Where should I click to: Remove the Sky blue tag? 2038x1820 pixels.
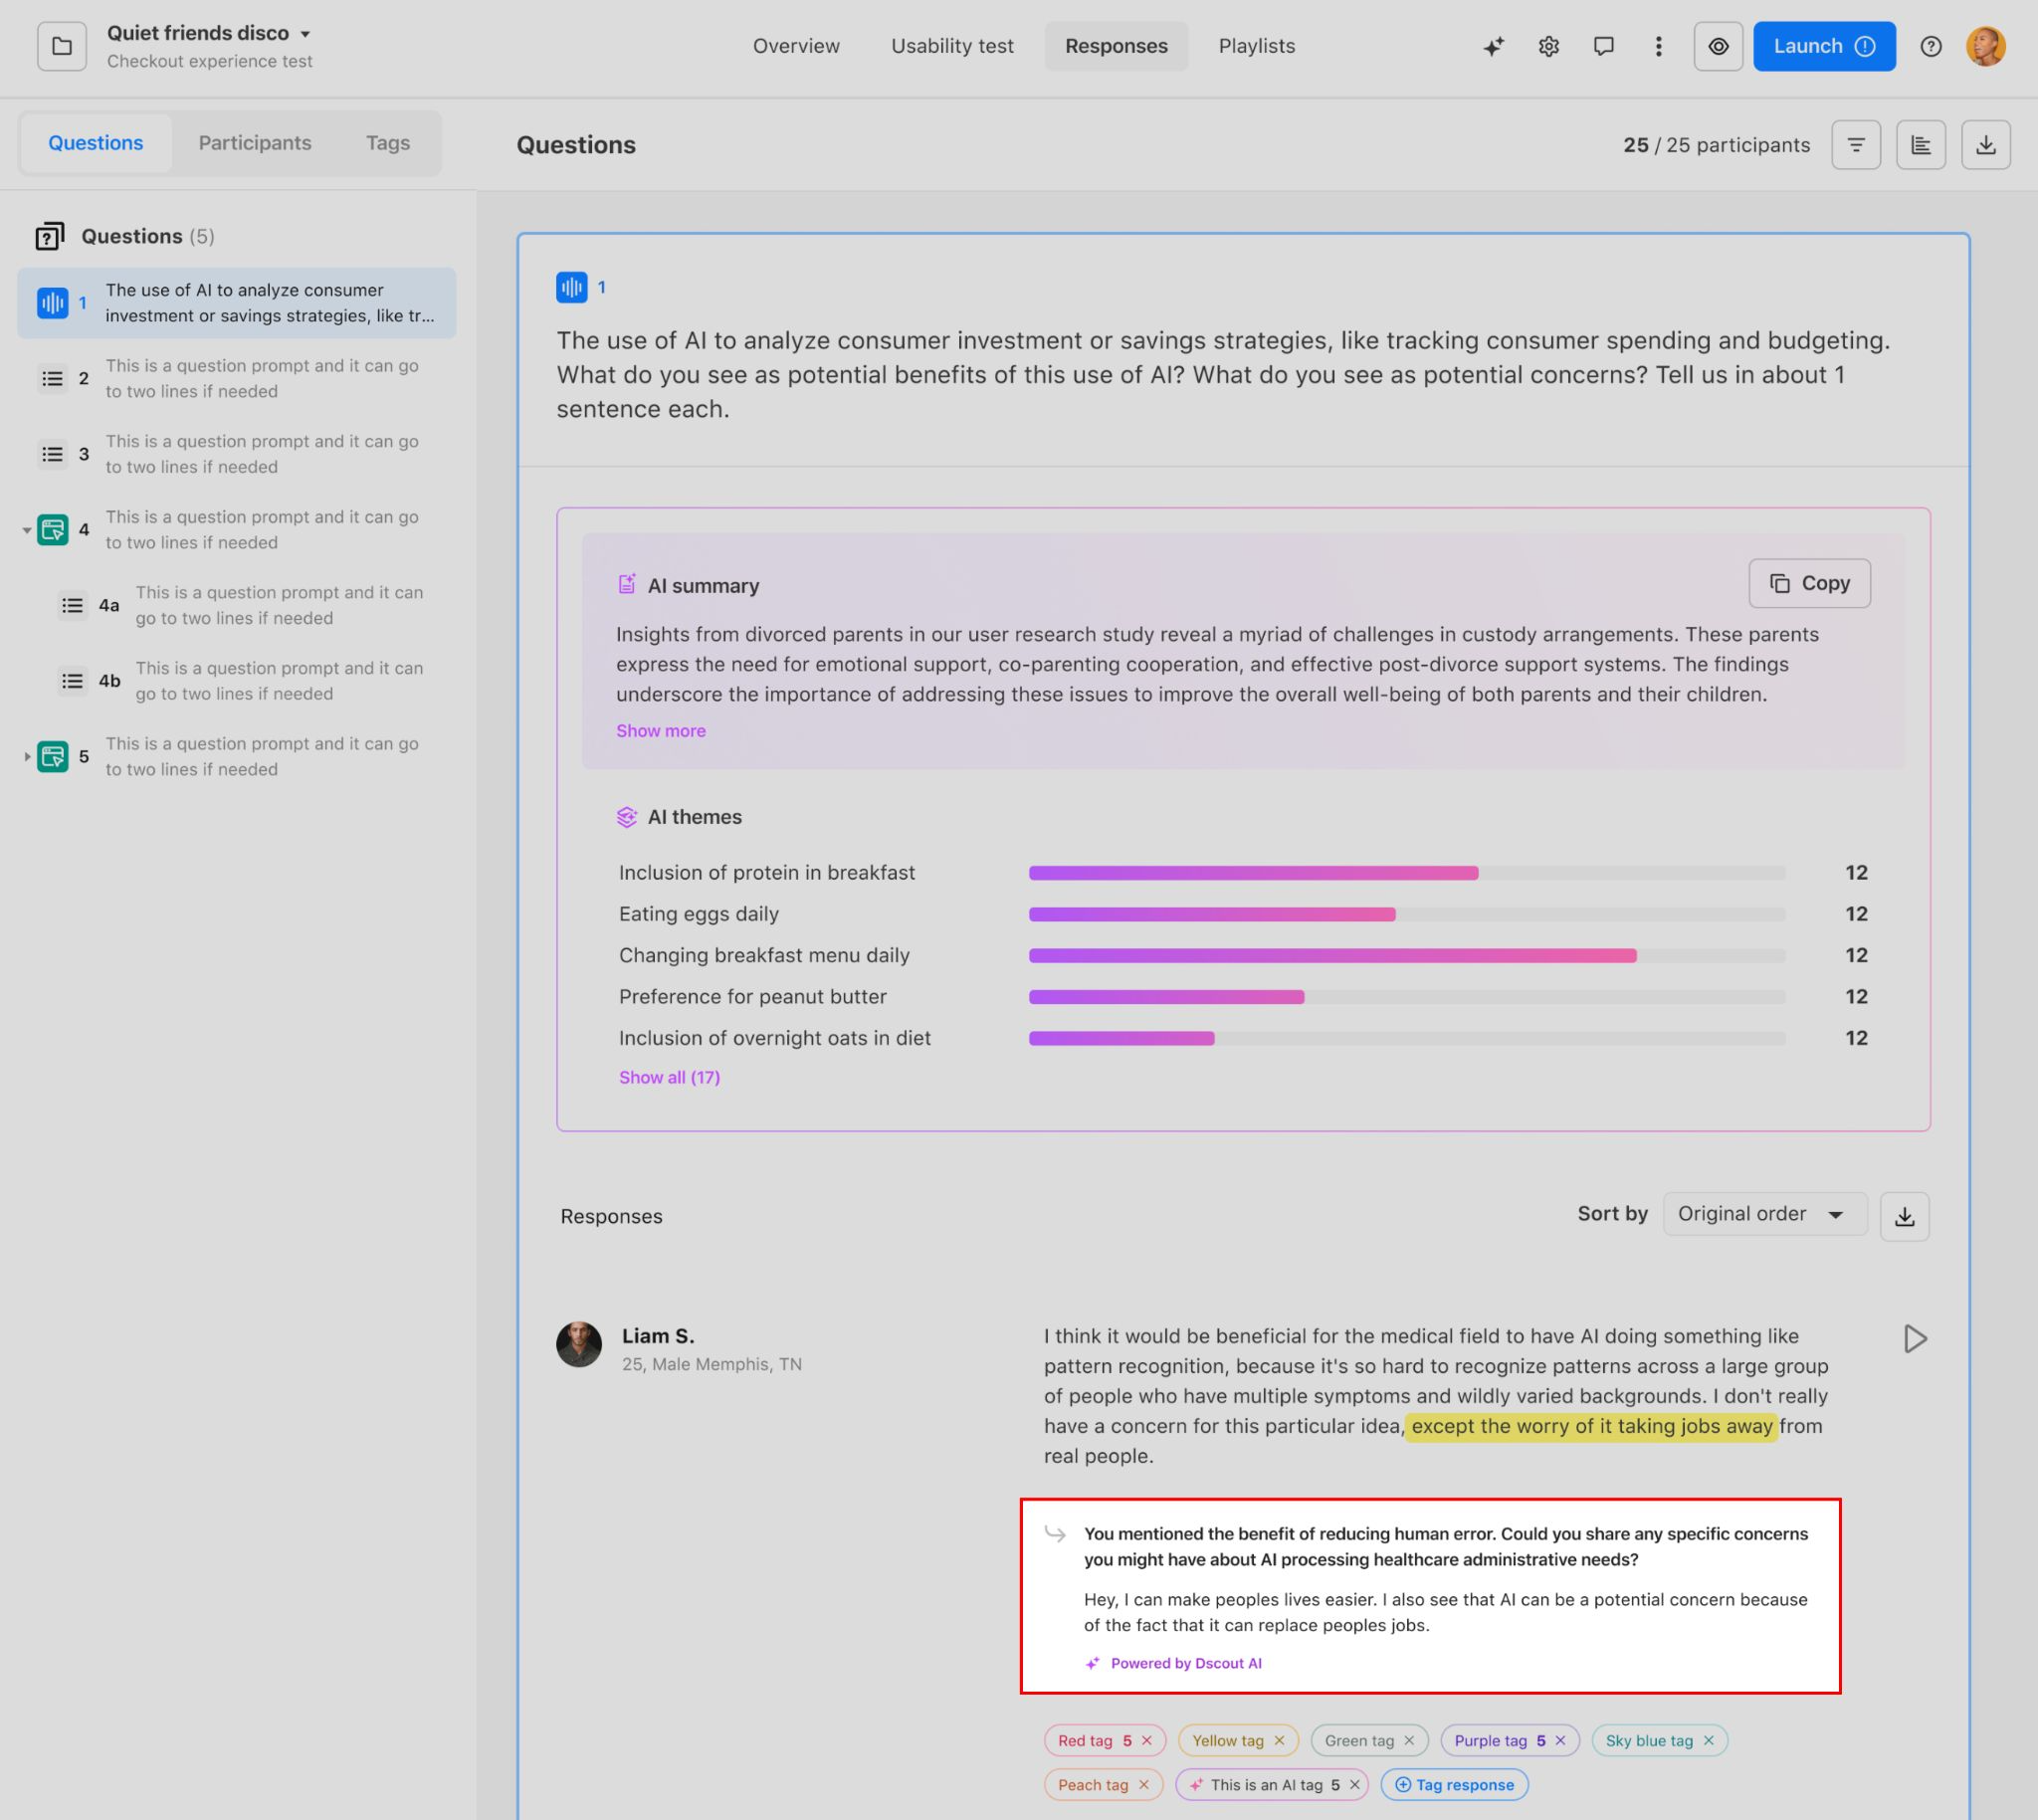pos(1709,1740)
